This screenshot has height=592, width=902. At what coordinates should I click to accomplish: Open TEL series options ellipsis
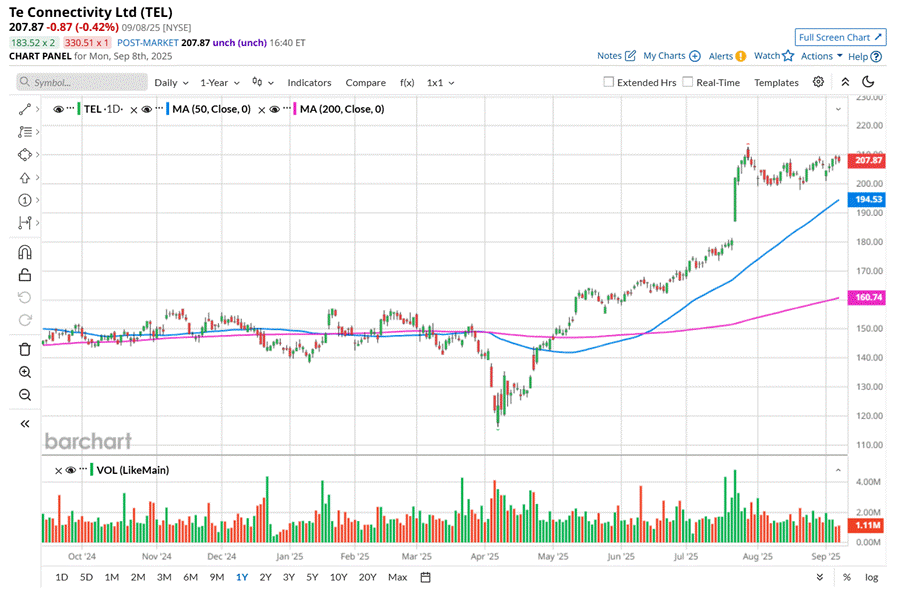point(71,108)
